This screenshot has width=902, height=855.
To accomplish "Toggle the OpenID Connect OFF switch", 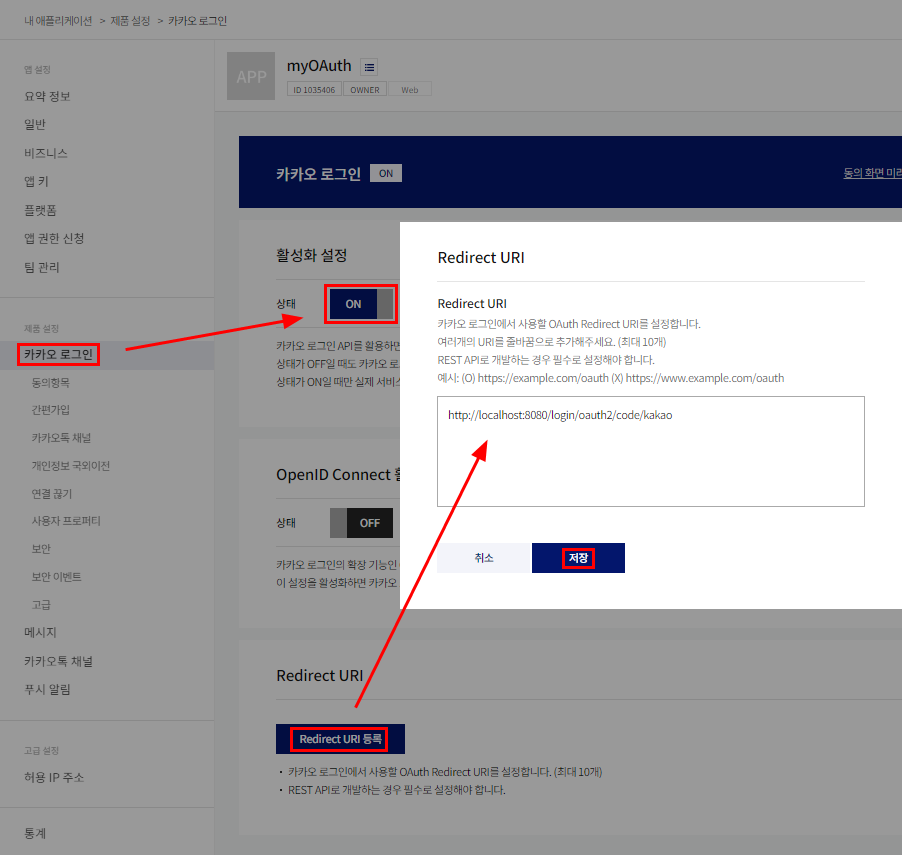I will click(x=361, y=523).
